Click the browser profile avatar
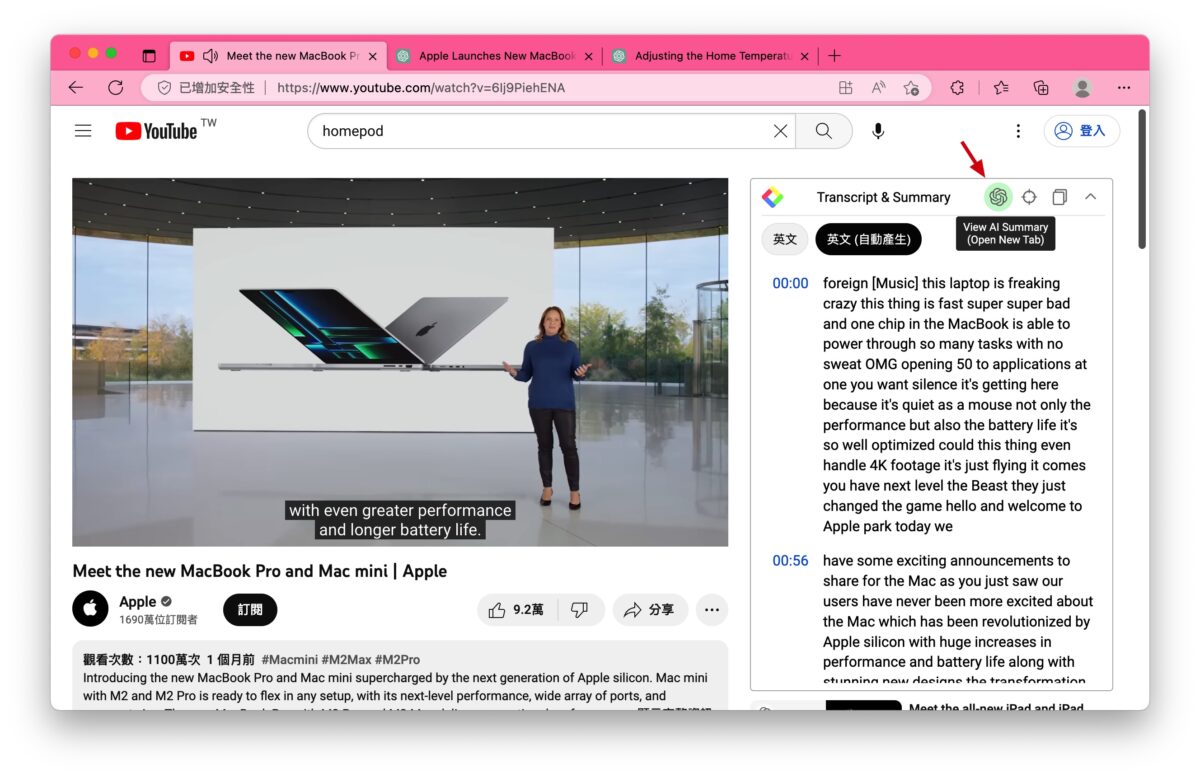Viewport: 1200px width, 777px height. [x=1082, y=88]
